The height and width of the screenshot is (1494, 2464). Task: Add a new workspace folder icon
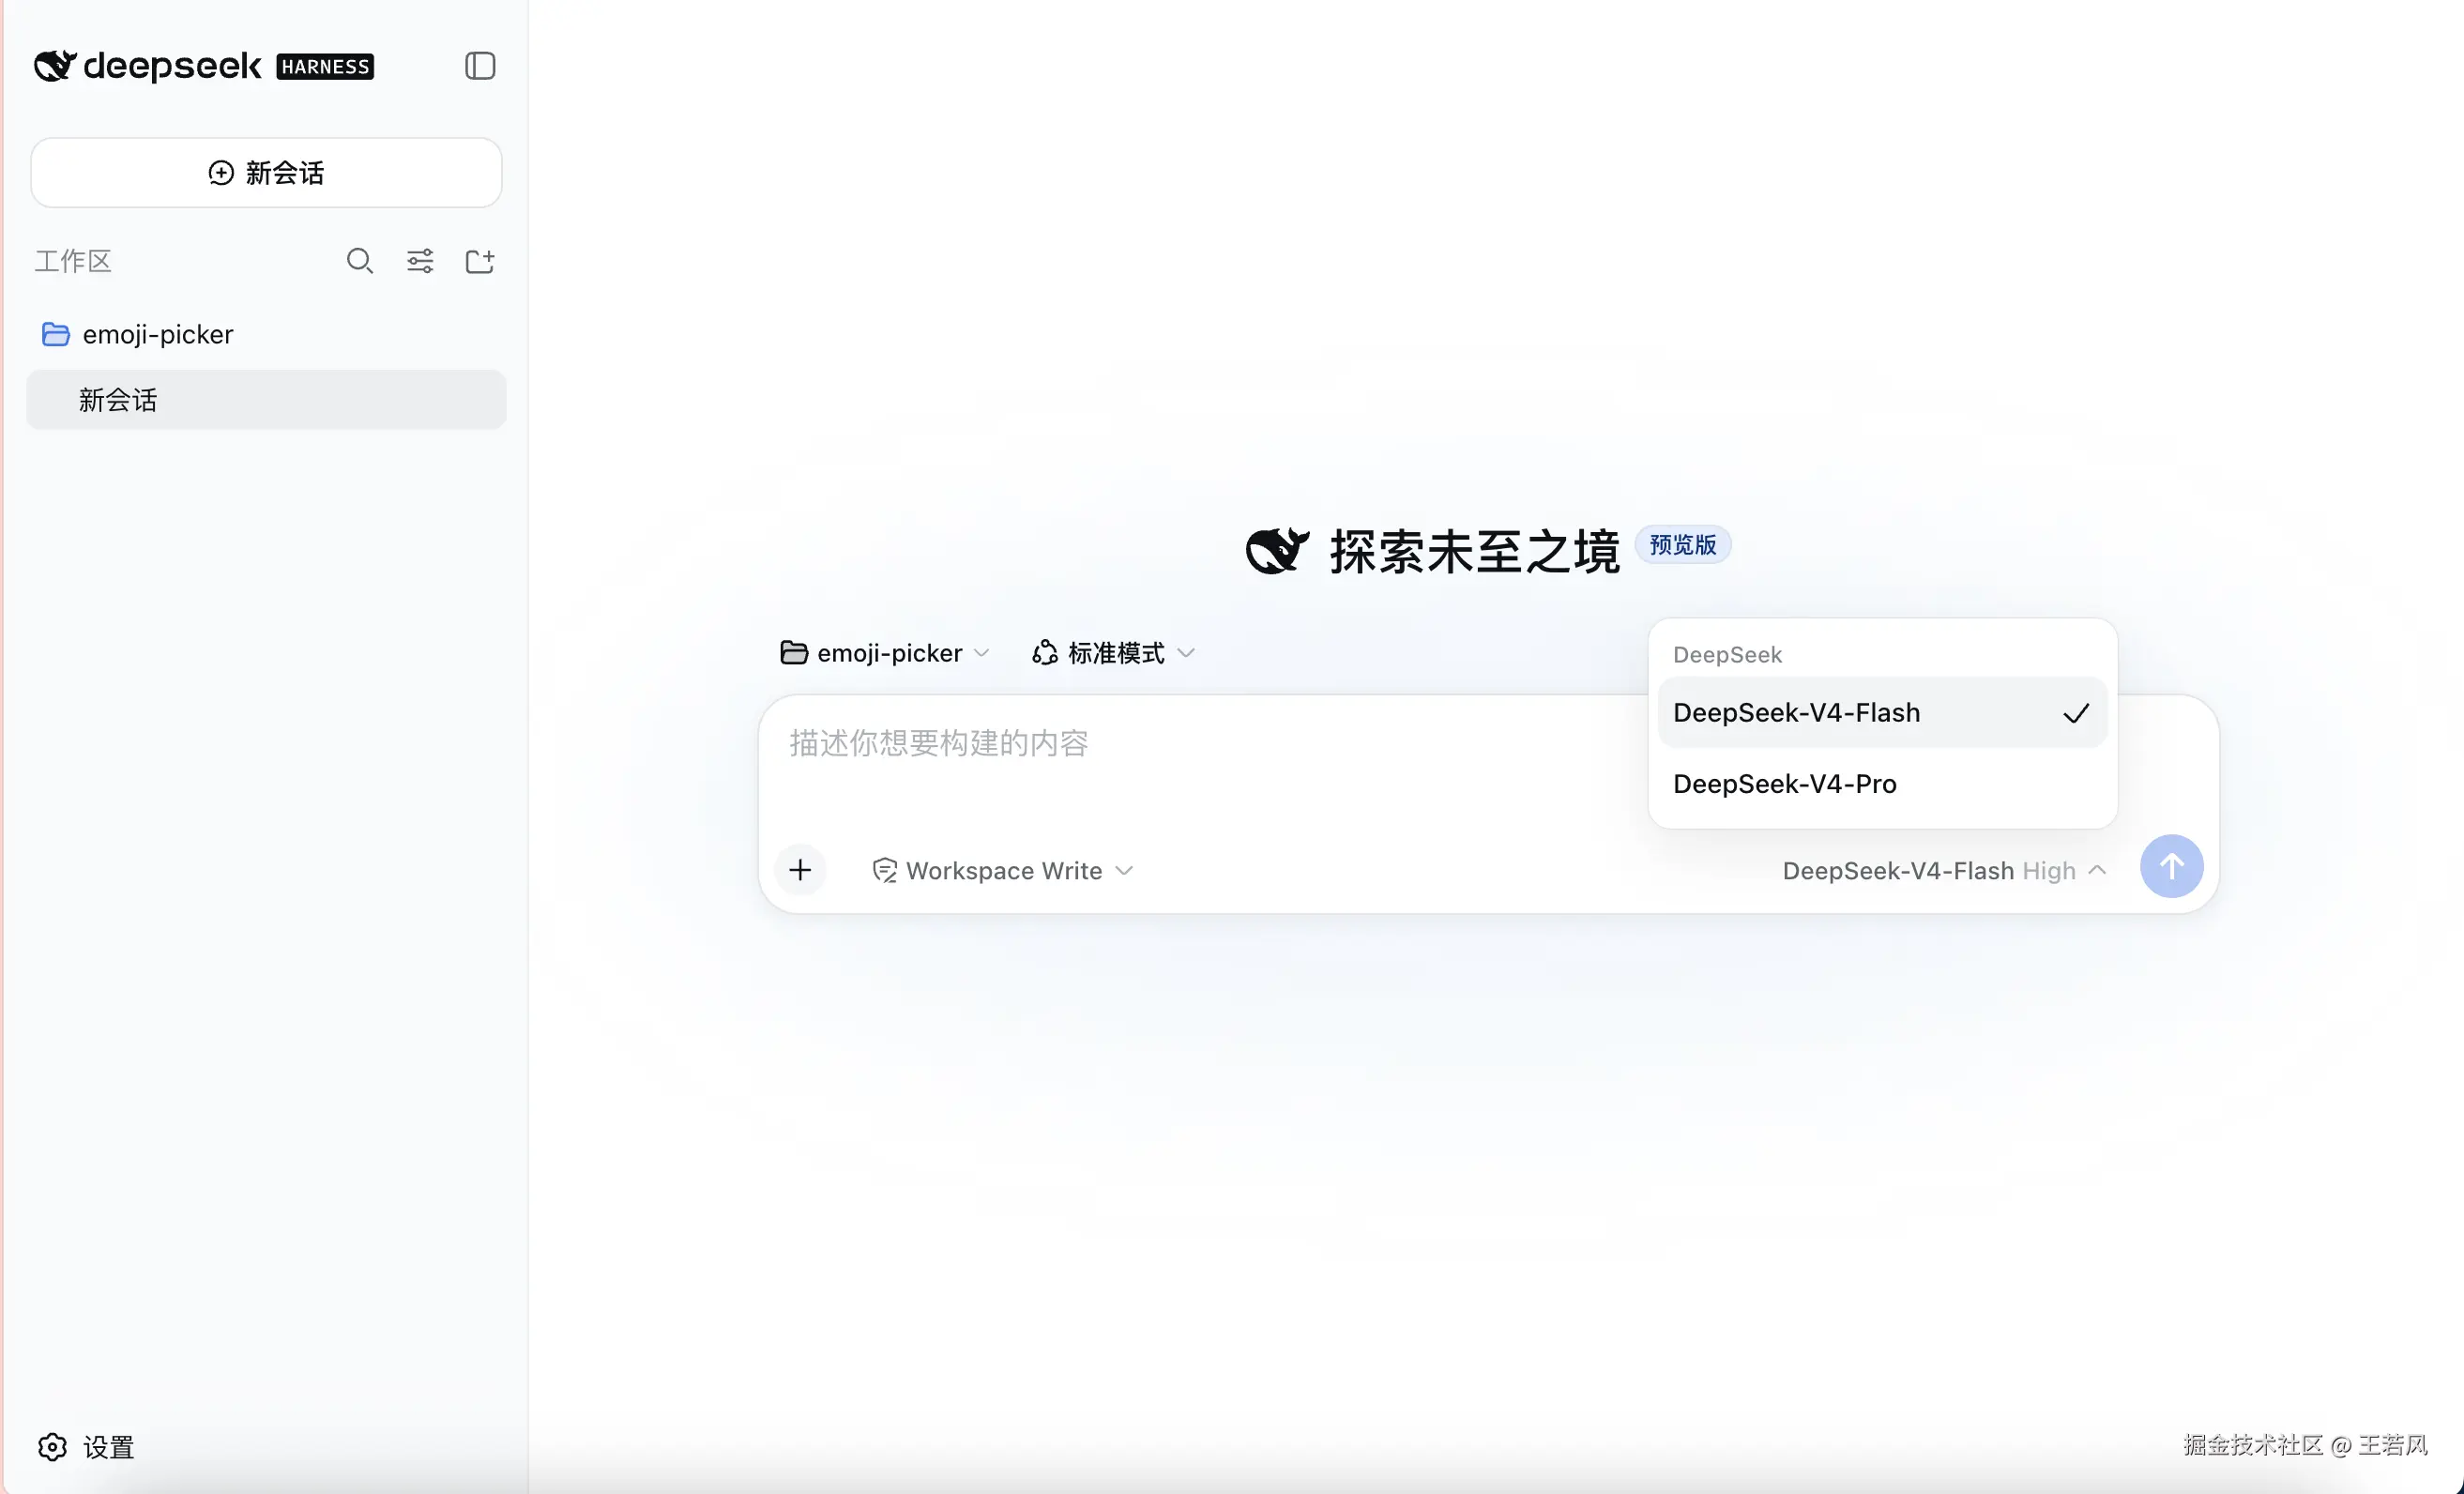coord(480,261)
